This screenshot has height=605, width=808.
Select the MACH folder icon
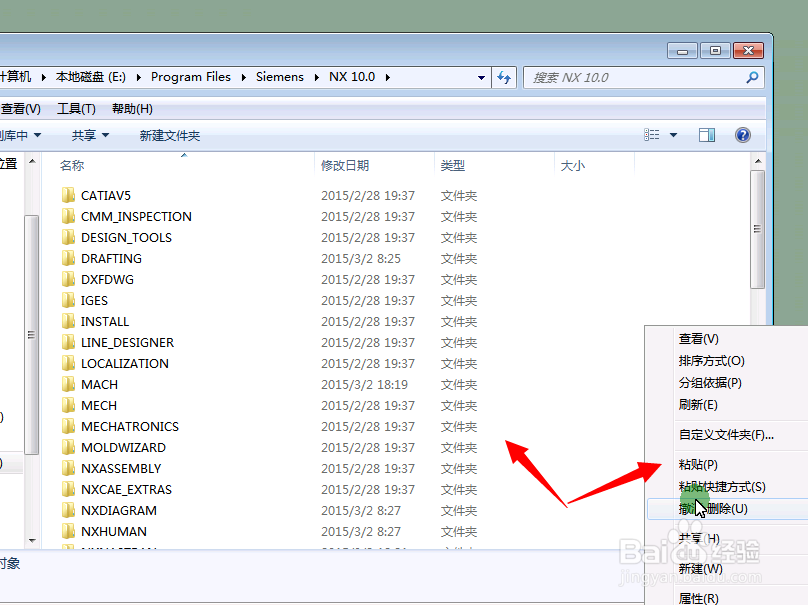tap(68, 384)
